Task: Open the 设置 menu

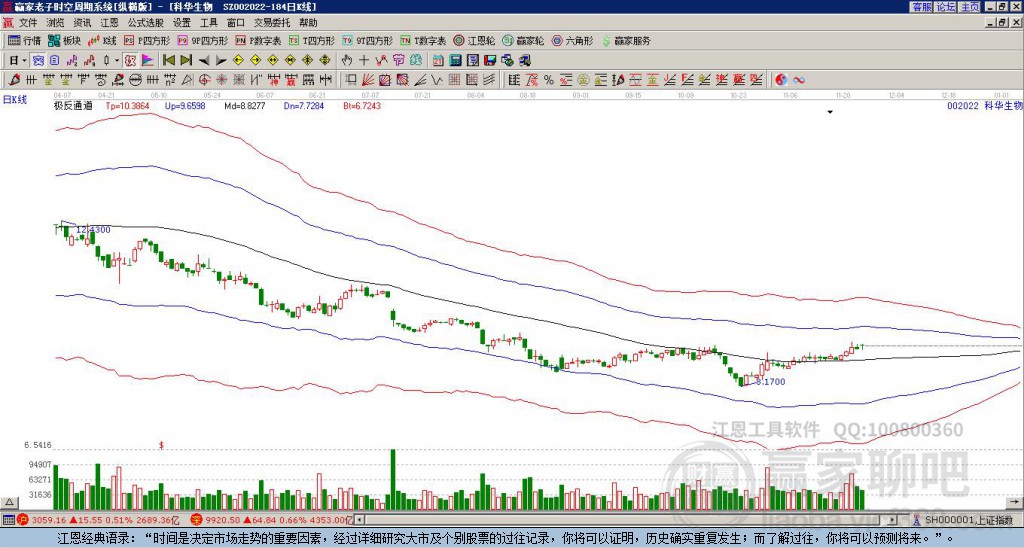Action: point(182,23)
